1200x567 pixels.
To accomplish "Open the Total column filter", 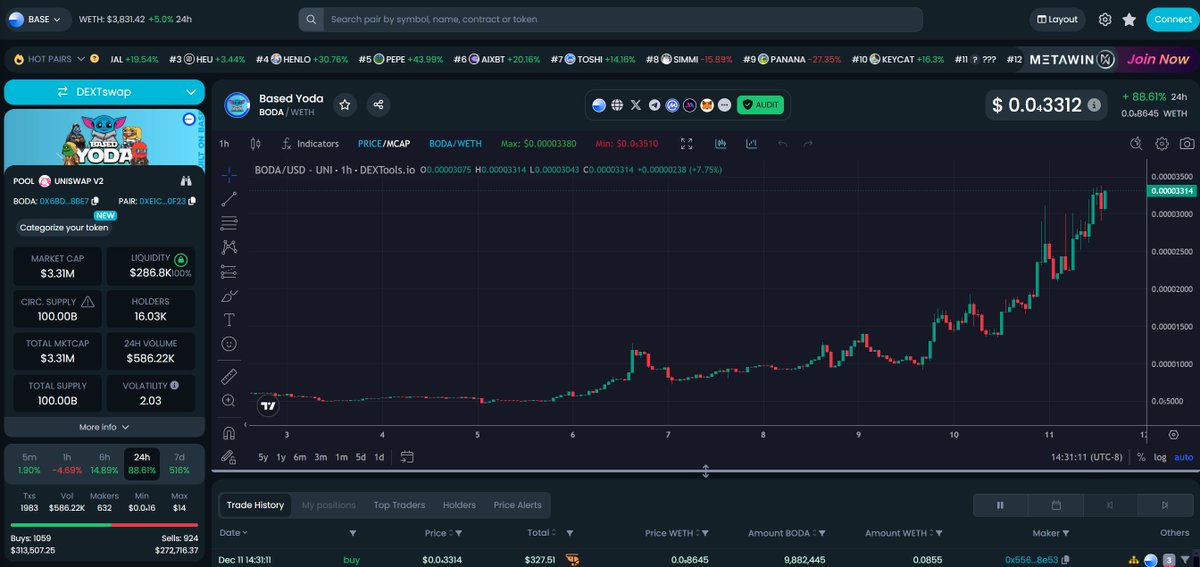I will (x=570, y=533).
